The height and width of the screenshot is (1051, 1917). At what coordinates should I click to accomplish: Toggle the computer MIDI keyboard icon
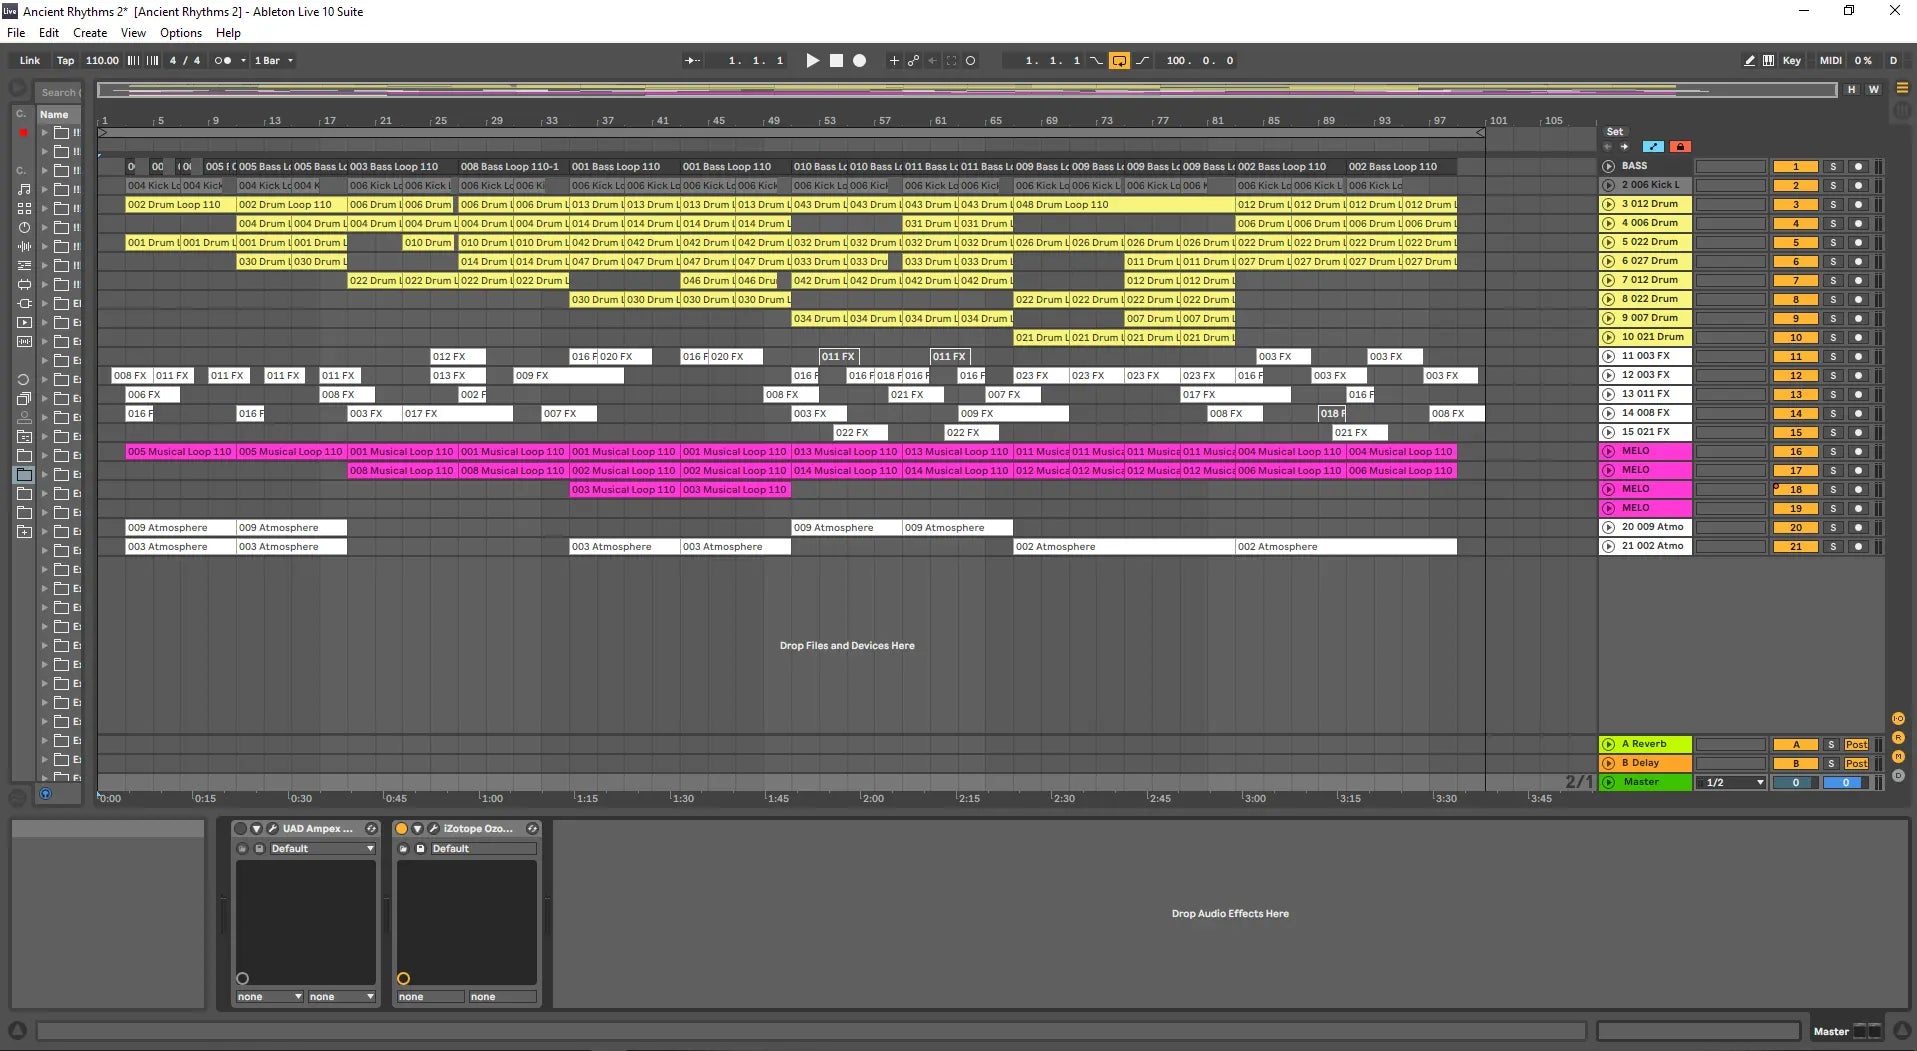[x=1768, y=61]
